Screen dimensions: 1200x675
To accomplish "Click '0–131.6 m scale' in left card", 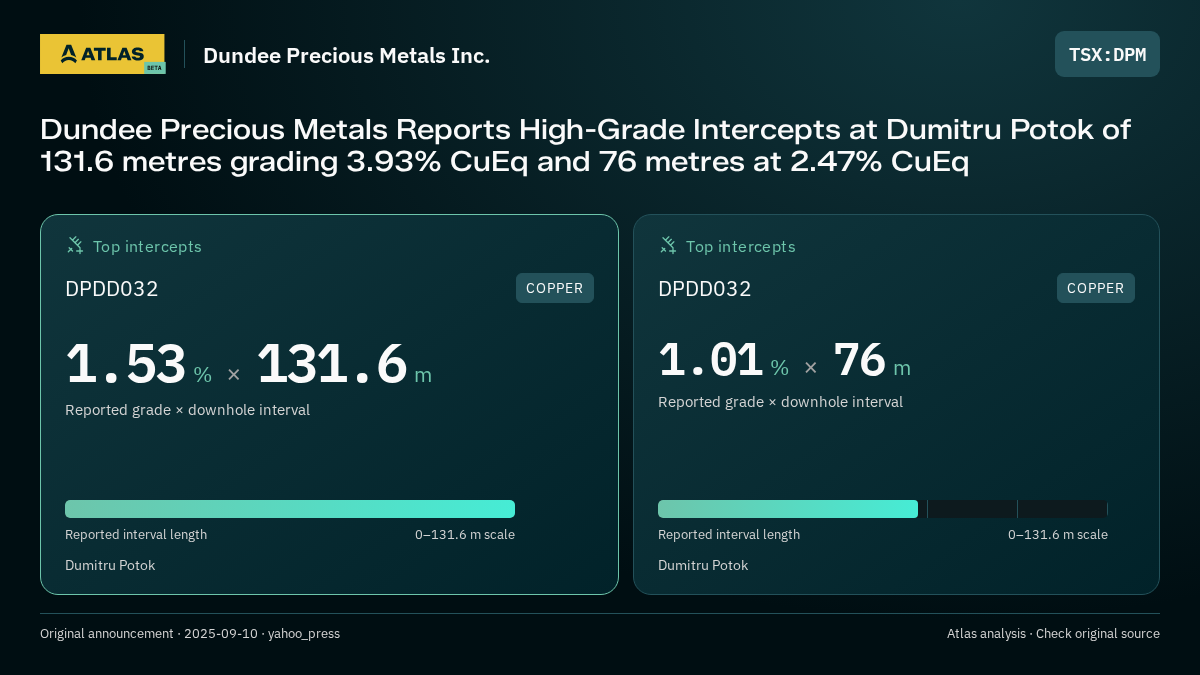I will [465, 535].
